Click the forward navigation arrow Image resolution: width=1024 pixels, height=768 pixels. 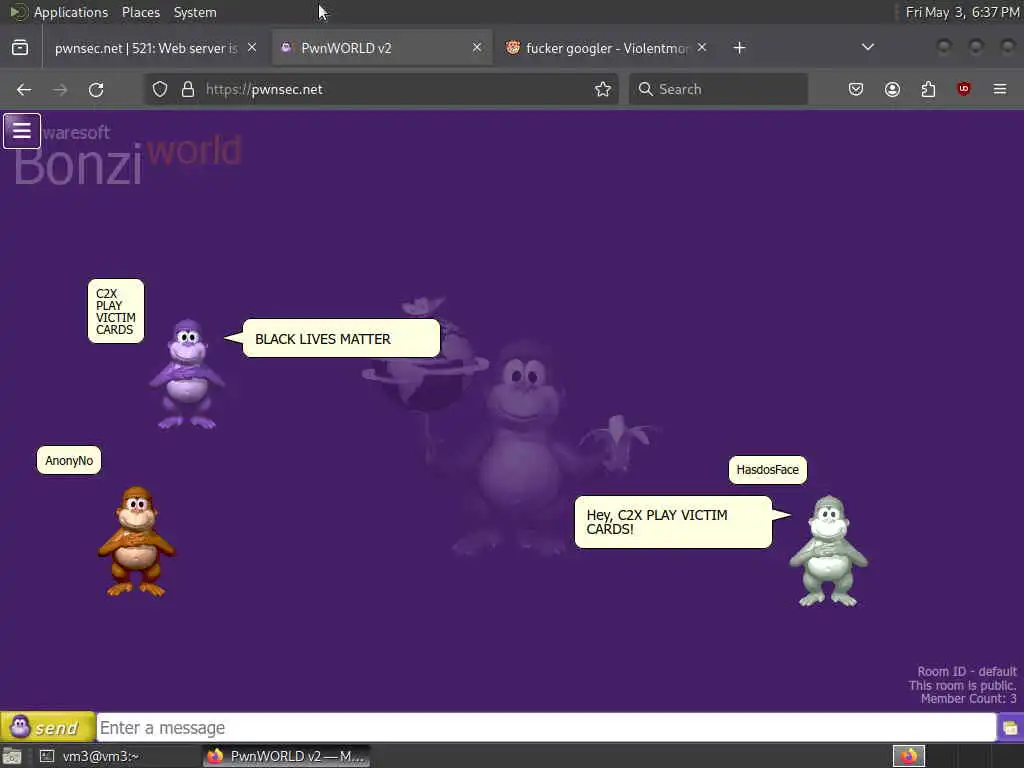coord(60,89)
